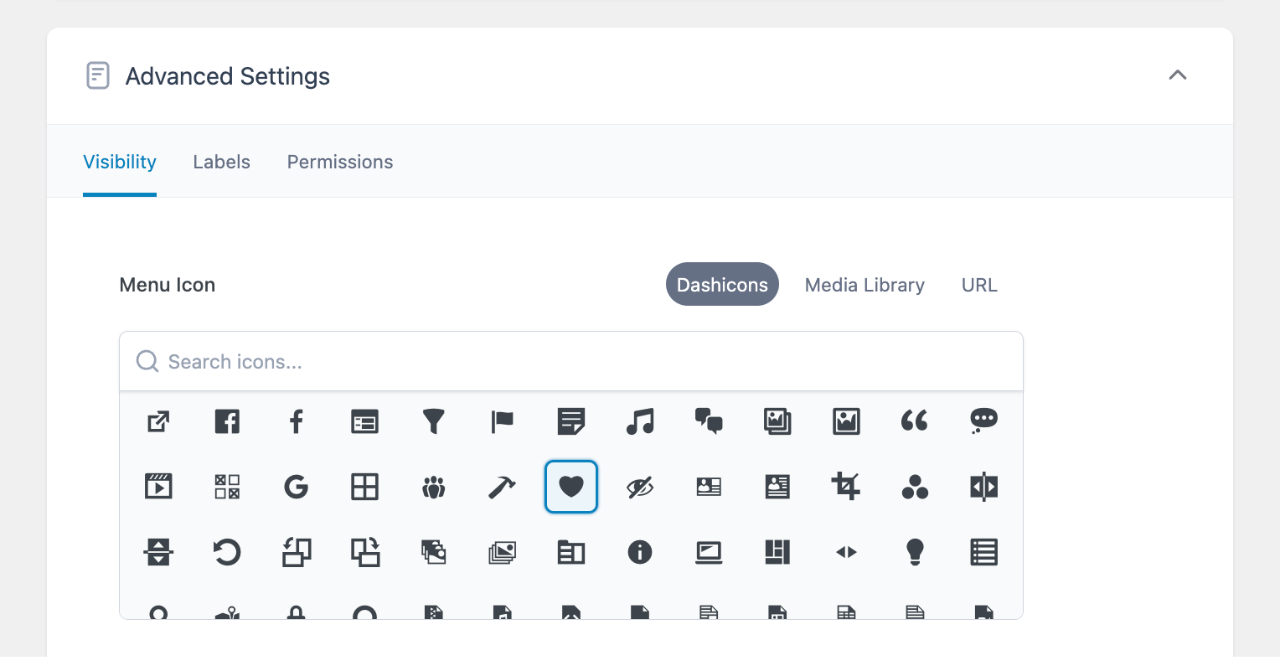This screenshot has height=657, width=1280.
Task: Click the selected heart icon
Action: coord(571,487)
